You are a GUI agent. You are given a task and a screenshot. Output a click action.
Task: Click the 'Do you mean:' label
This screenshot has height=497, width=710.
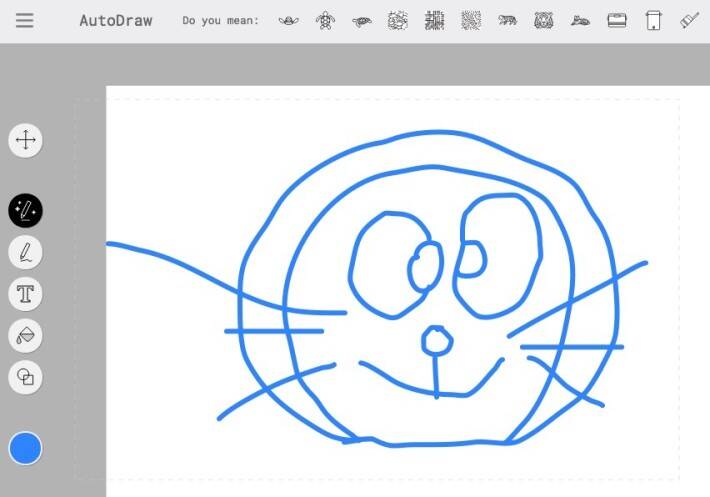(x=221, y=20)
